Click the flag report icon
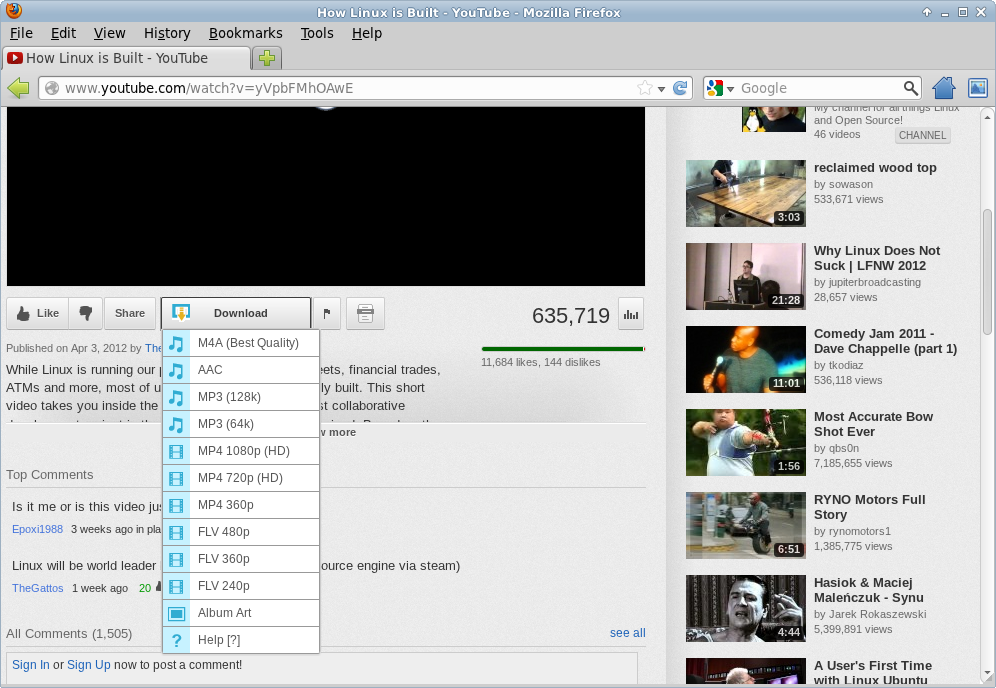Viewport: 996px width, 688px height. click(x=327, y=313)
